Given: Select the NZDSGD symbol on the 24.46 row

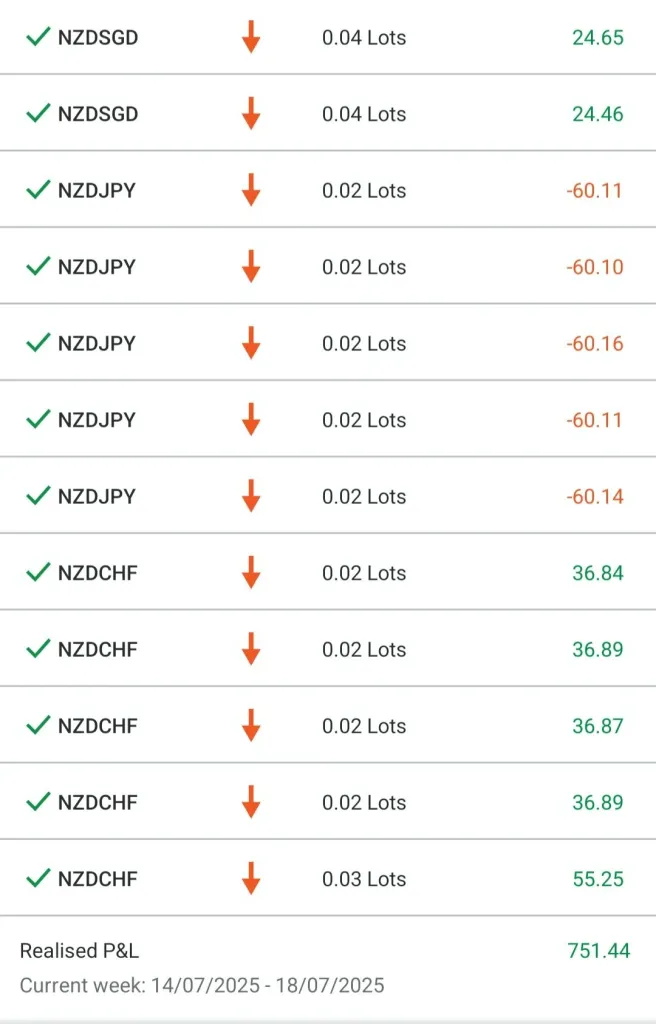Looking at the screenshot, I should click(x=98, y=114).
